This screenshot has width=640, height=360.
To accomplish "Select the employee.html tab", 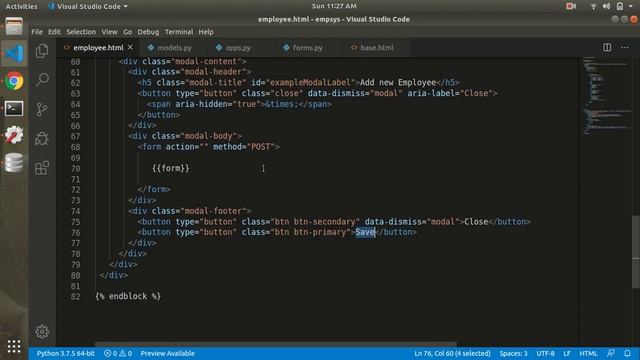I will tap(98, 48).
